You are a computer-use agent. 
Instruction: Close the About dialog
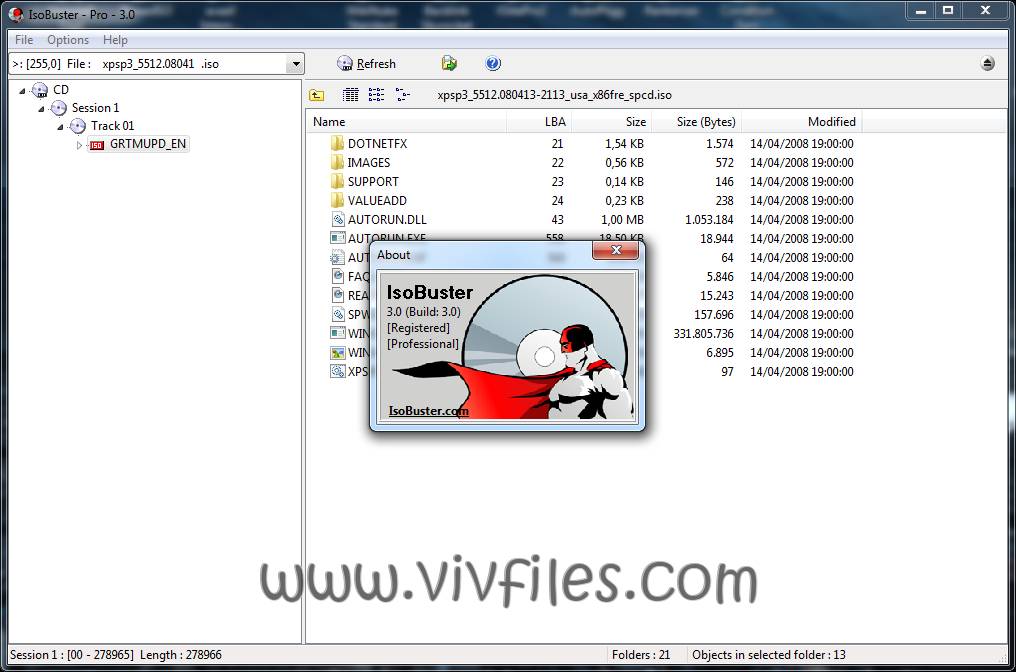tap(616, 250)
